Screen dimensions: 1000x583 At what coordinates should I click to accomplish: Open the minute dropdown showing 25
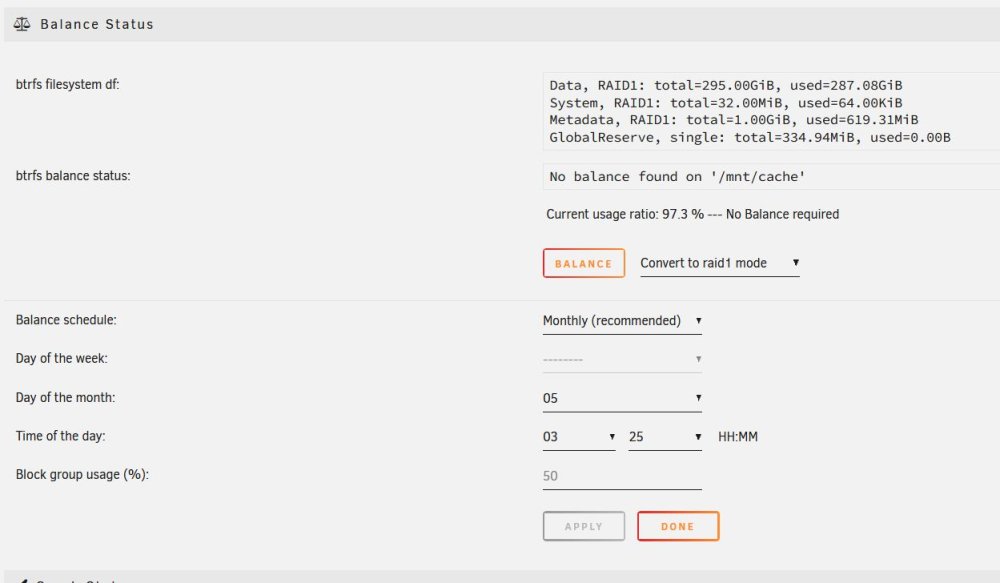coord(665,437)
